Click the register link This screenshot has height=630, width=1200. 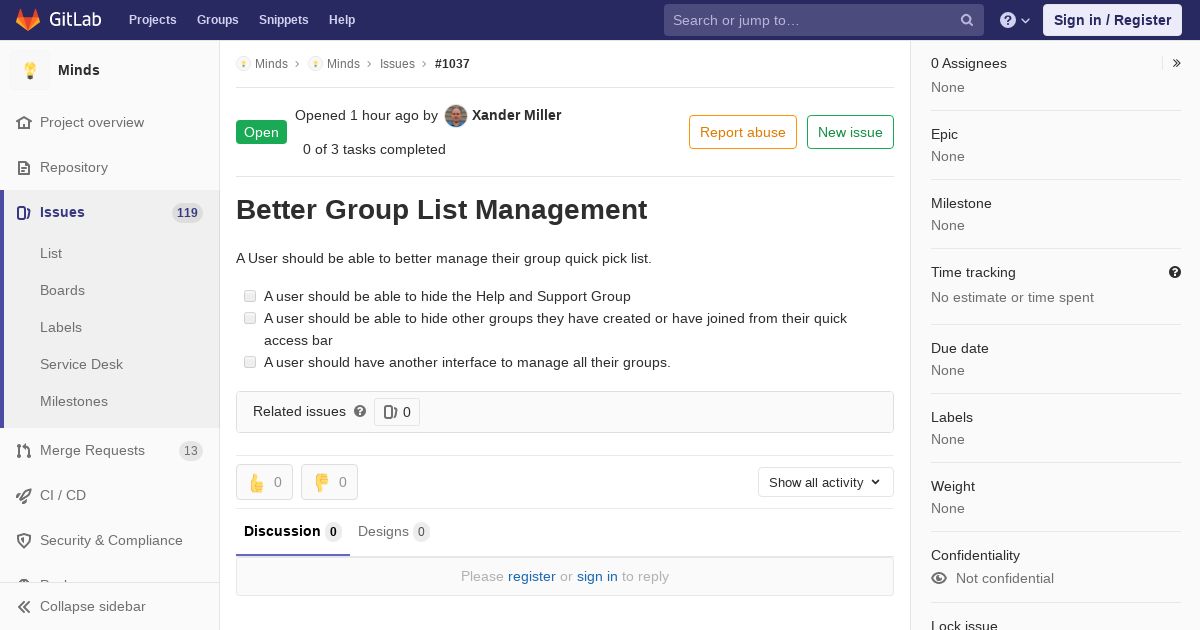(x=532, y=576)
